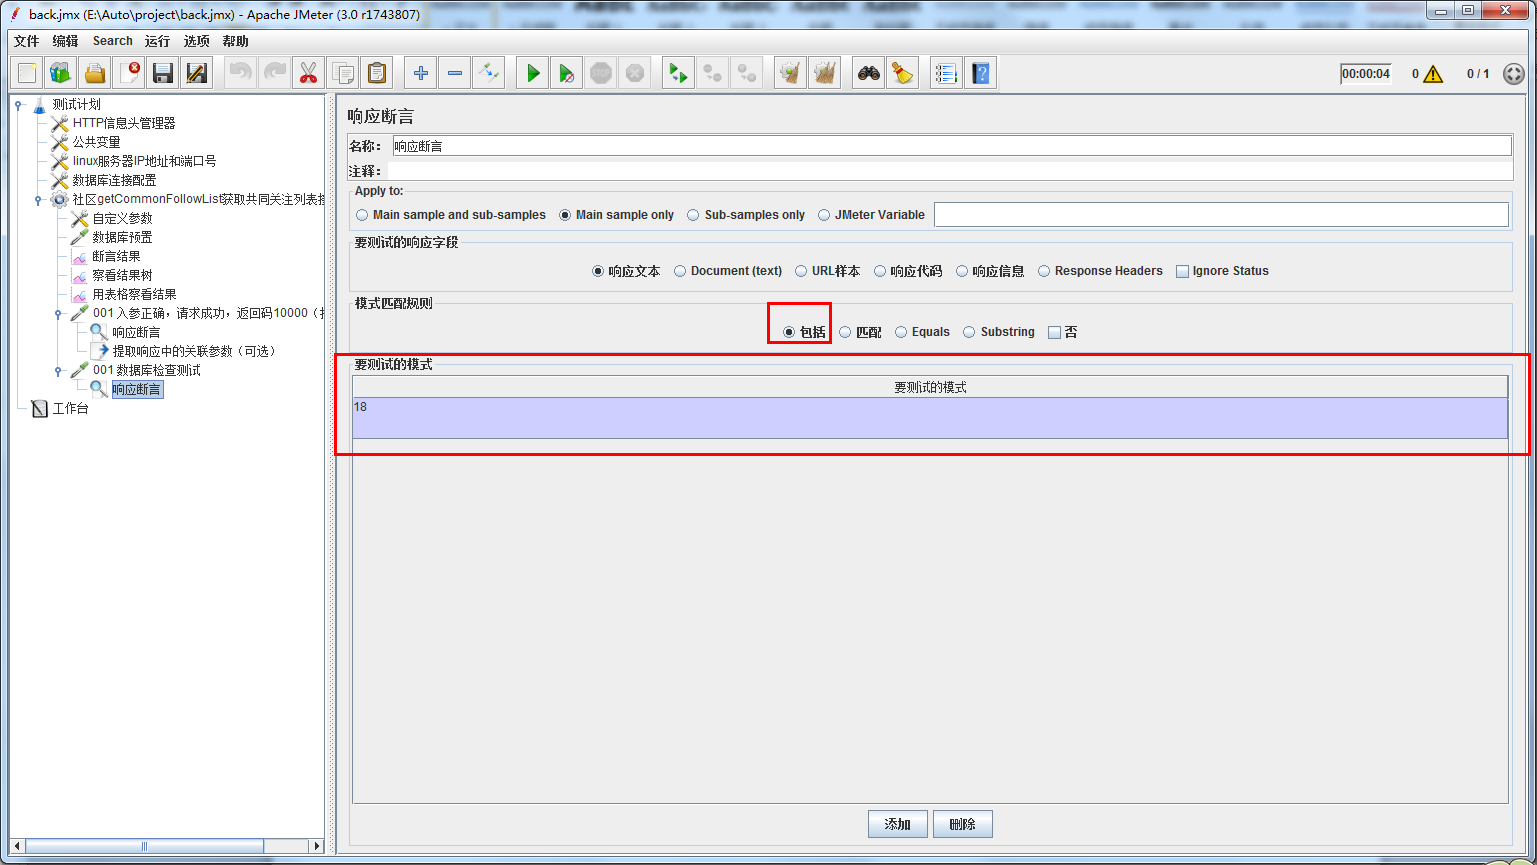The image size is (1537, 865).
Task: Select 察看结果树 listener in tree
Action: coord(123,275)
